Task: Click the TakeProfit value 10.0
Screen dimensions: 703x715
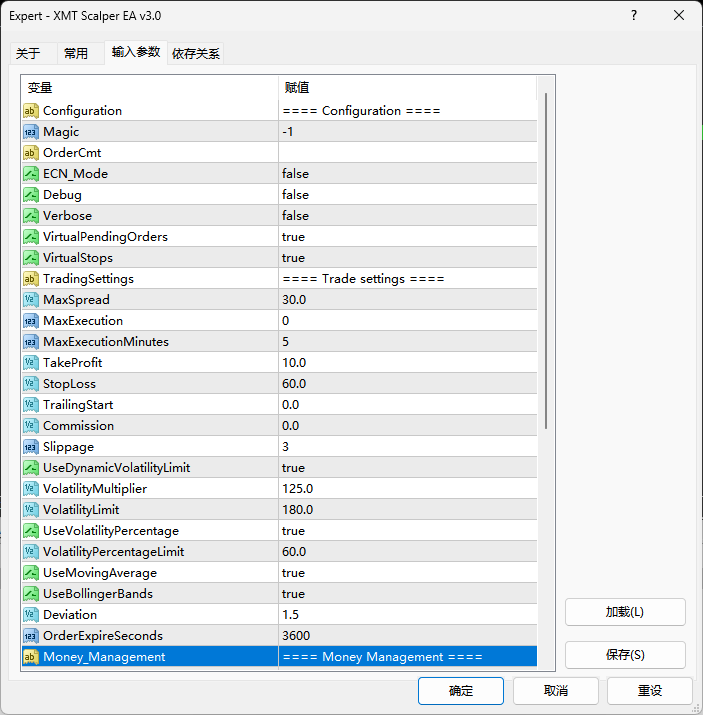Action: coord(294,363)
